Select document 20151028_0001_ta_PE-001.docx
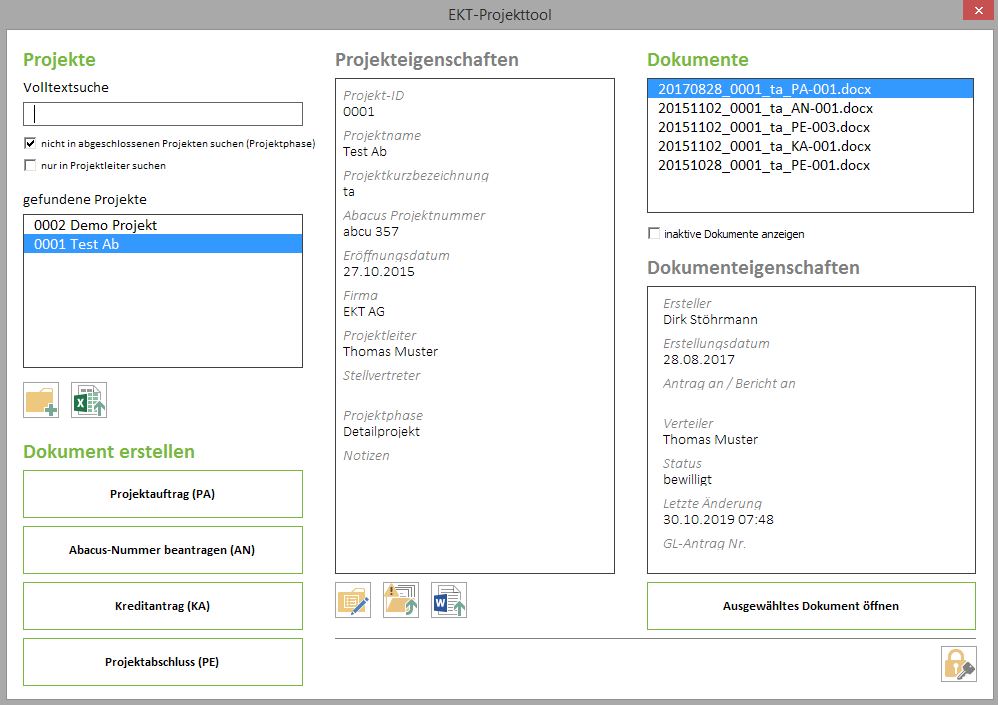This screenshot has height=705, width=998. (x=810, y=165)
